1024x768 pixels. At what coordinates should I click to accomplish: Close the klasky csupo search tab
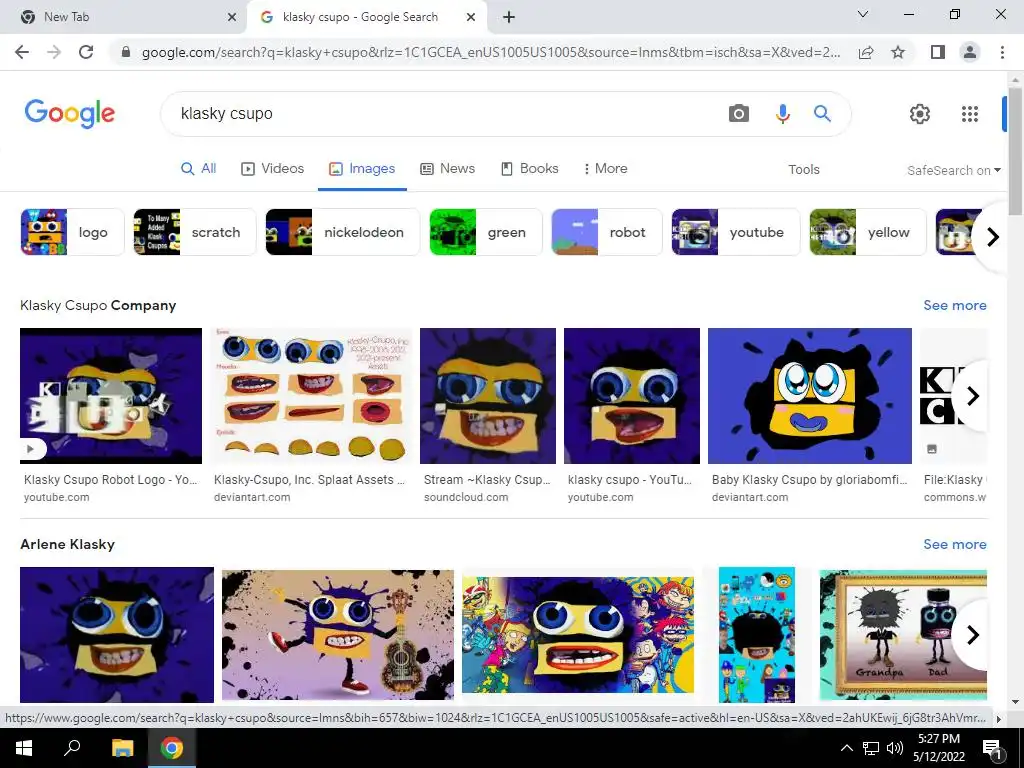471,17
